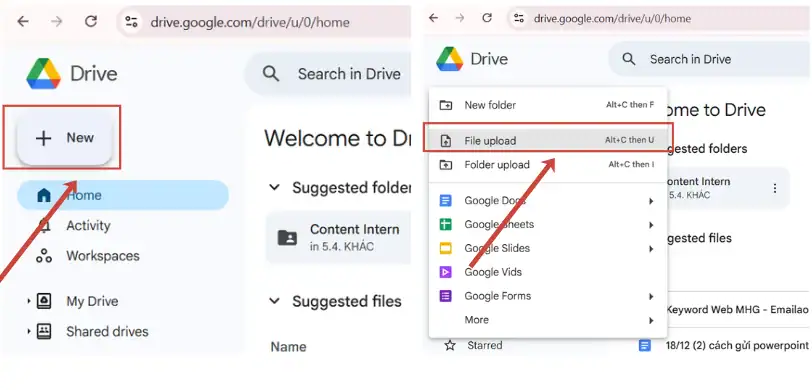This screenshot has width=812, height=390.
Task: Collapse the Suggested files section, left window
Action: (x=274, y=301)
